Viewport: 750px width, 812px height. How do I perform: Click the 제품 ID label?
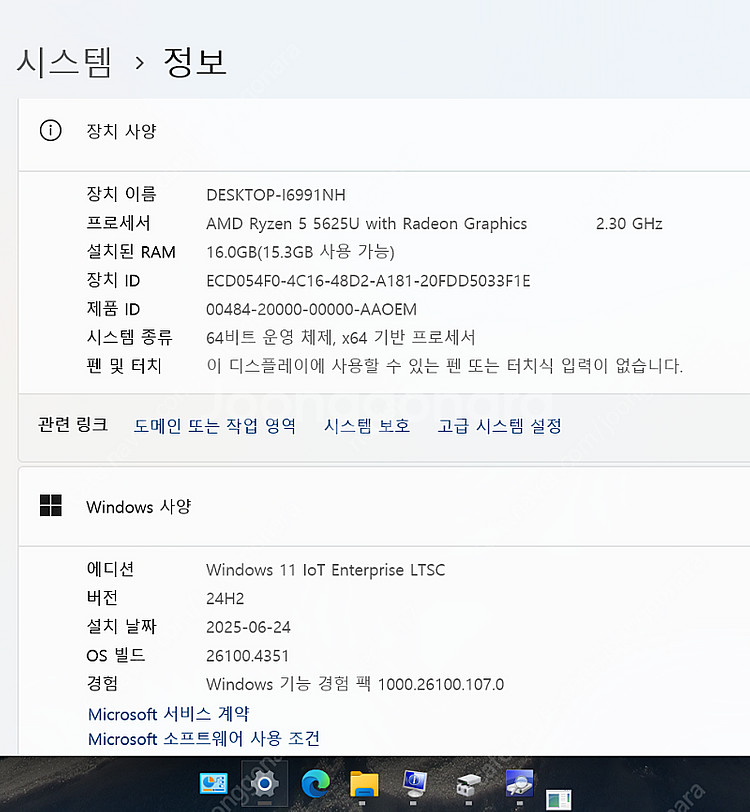pos(113,309)
